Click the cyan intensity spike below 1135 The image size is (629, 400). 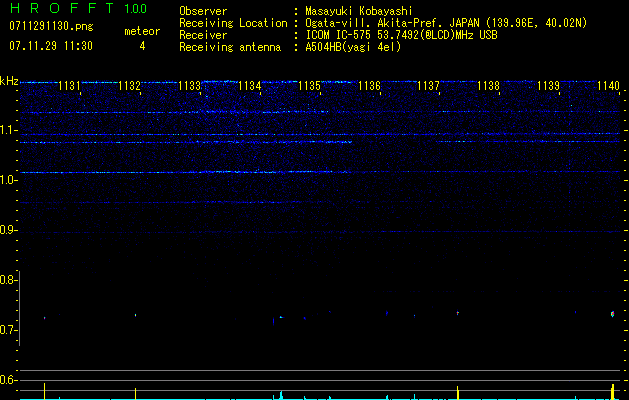[282, 394]
